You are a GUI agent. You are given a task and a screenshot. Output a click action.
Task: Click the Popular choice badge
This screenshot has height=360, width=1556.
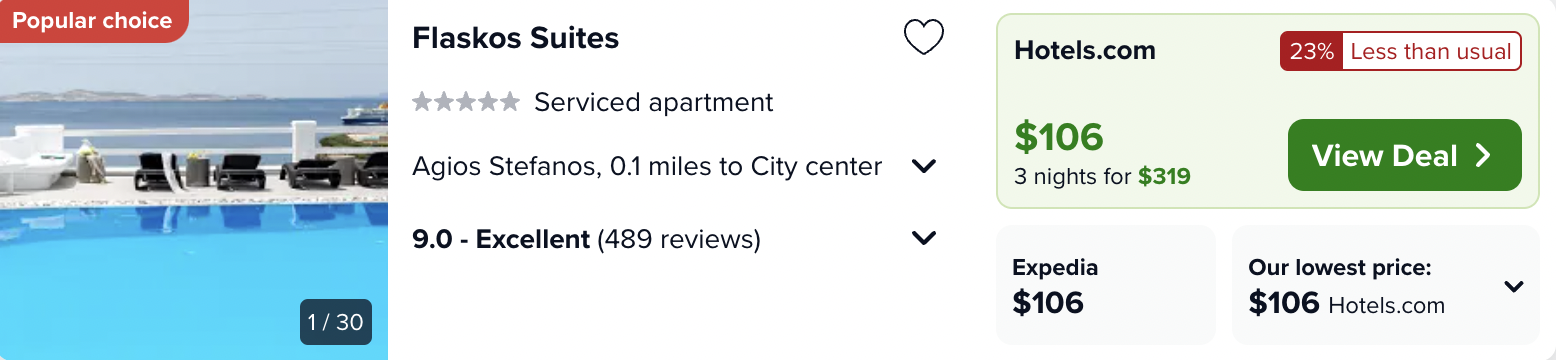pyautogui.click(x=93, y=21)
